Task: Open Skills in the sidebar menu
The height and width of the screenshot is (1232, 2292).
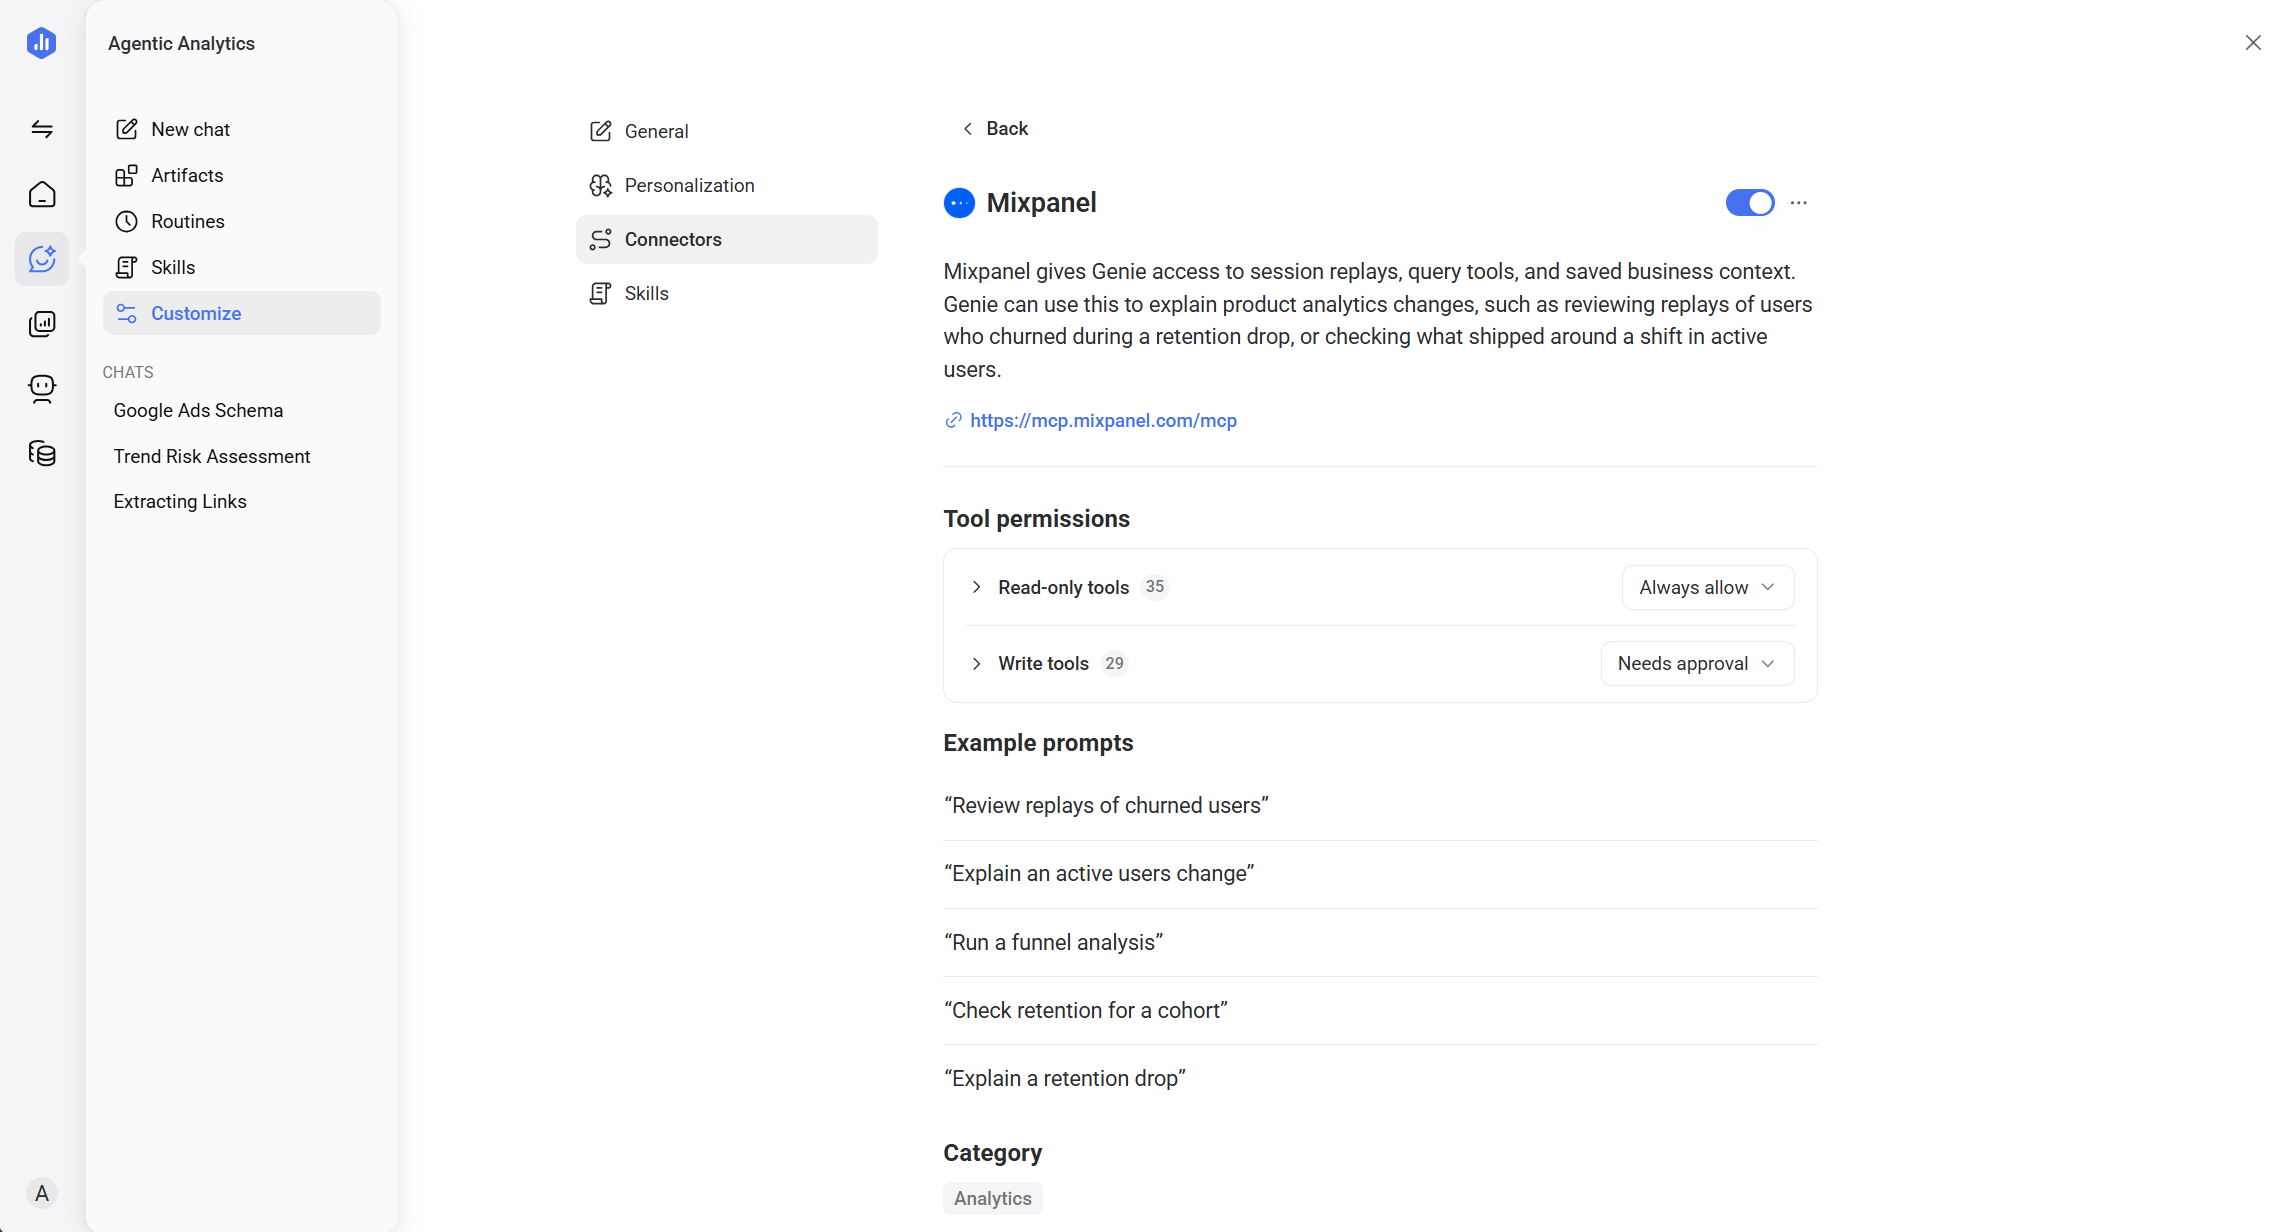Action: (x=241, y=267)
